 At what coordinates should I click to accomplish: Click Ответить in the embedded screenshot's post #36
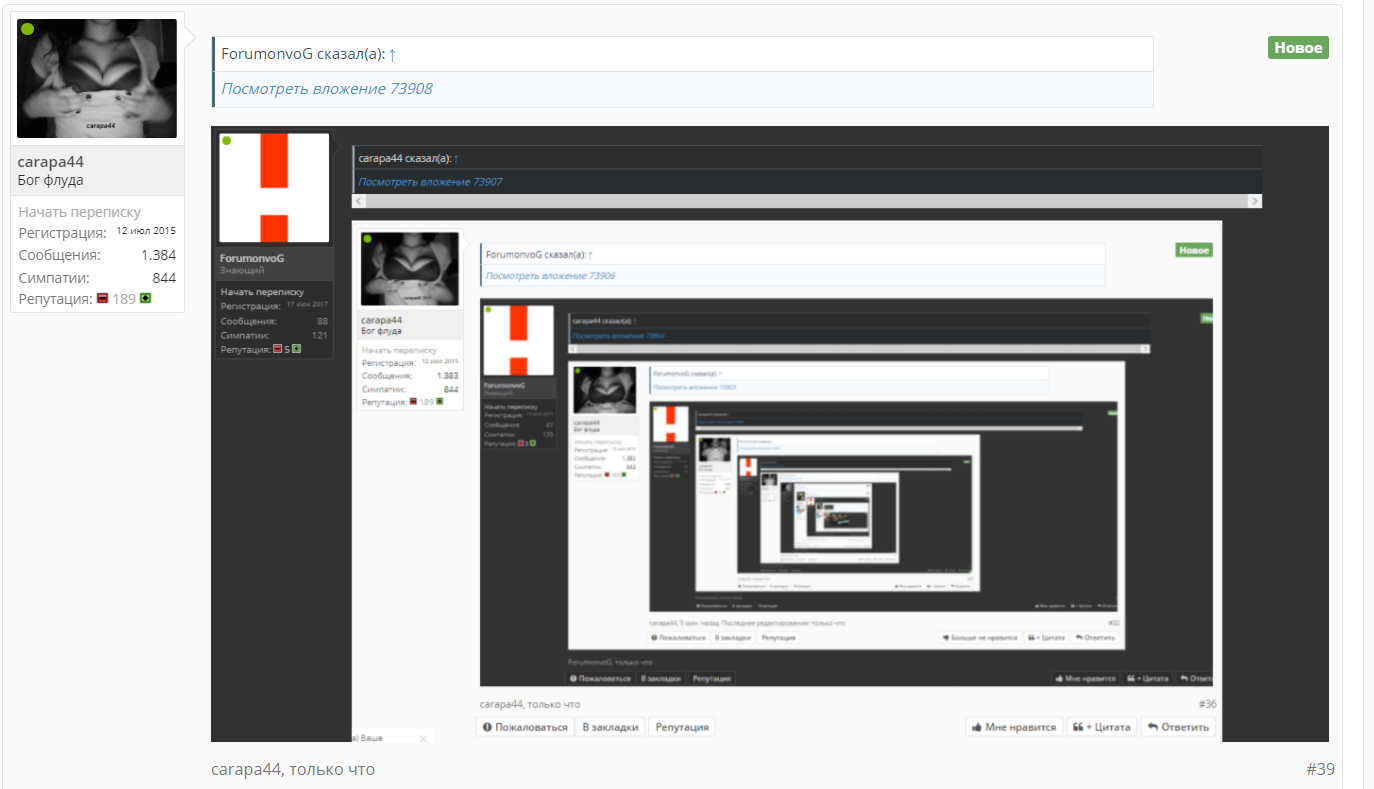tap(1179, 727)
